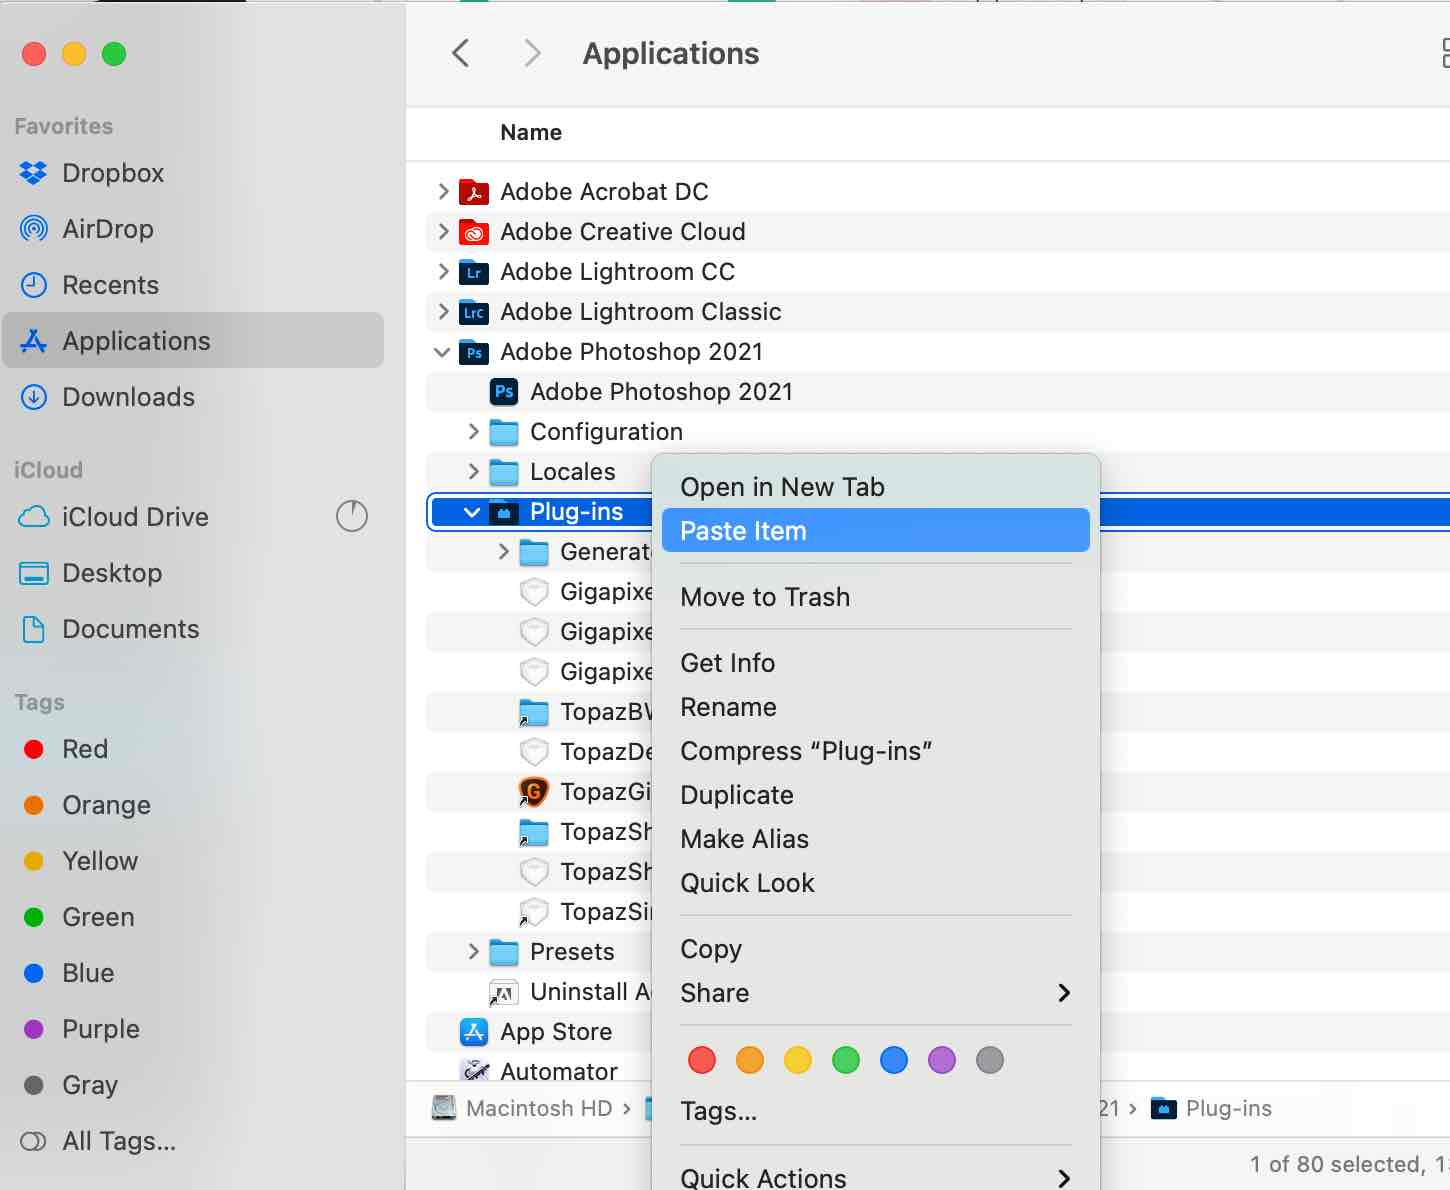
Task: Click the App Store icon in the list
Action: click(474, 1032)
